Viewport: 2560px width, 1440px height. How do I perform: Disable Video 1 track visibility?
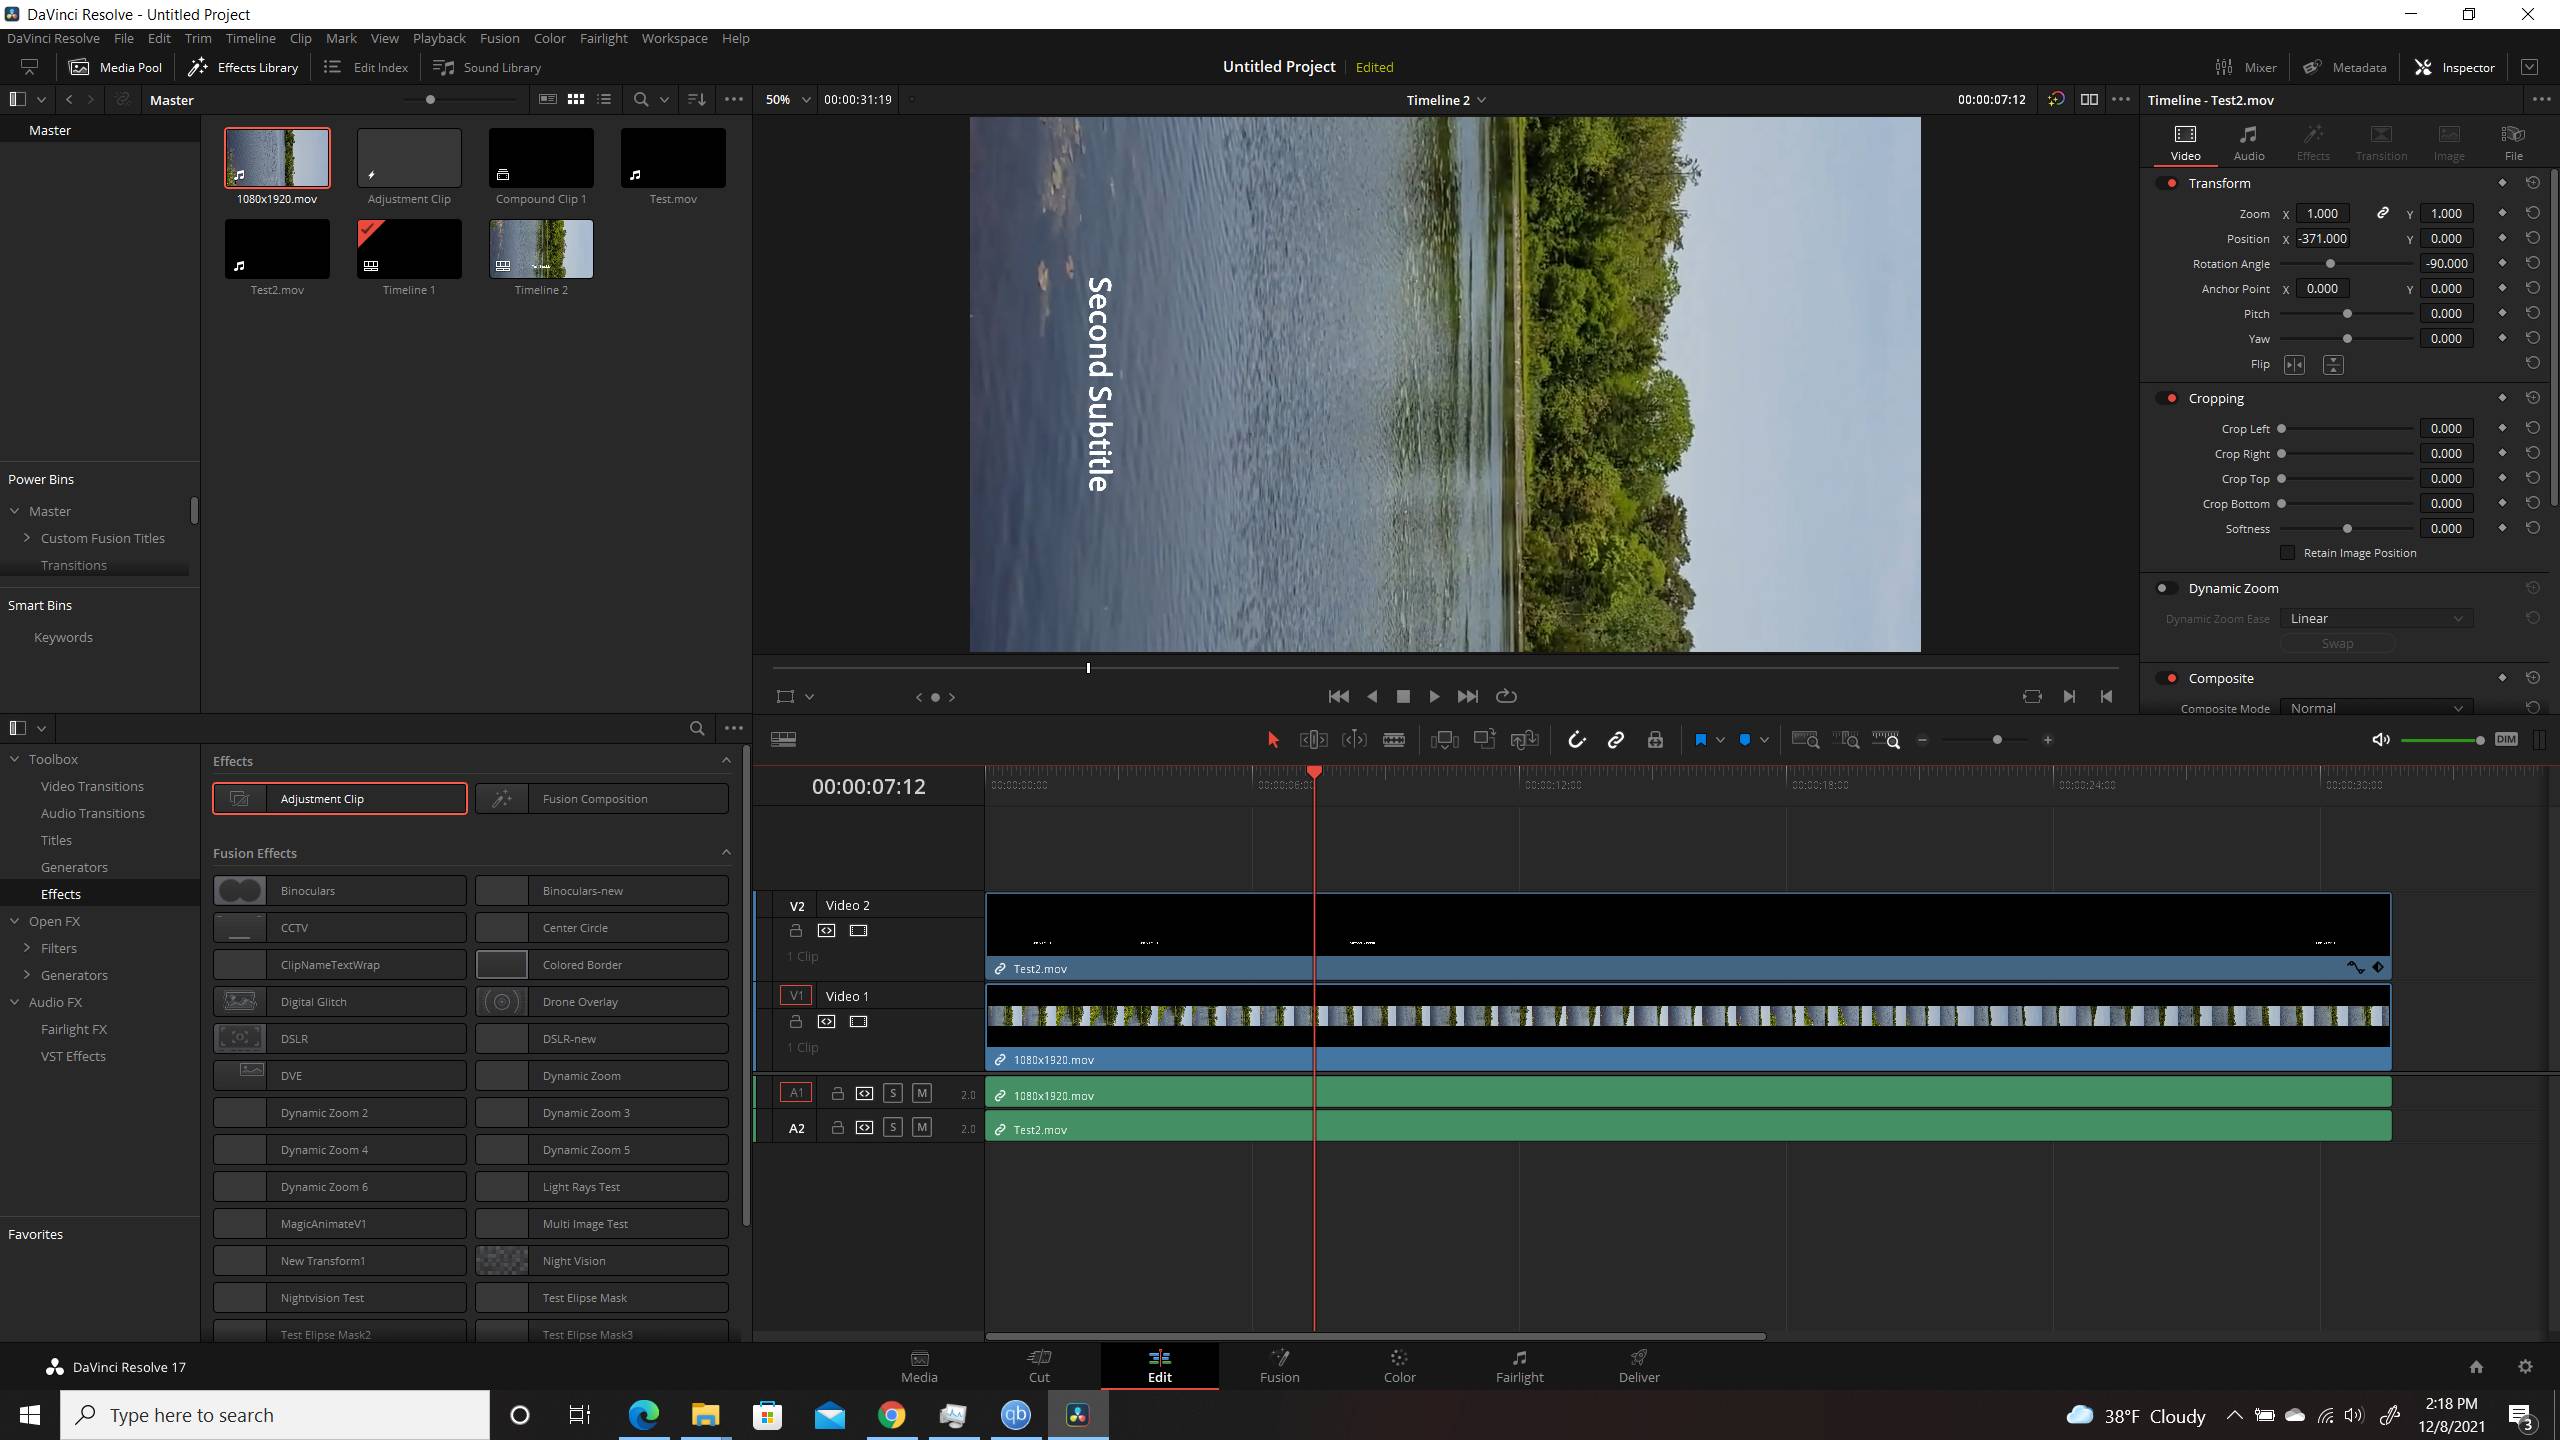pyautogui.click(x=858, y=1022)
